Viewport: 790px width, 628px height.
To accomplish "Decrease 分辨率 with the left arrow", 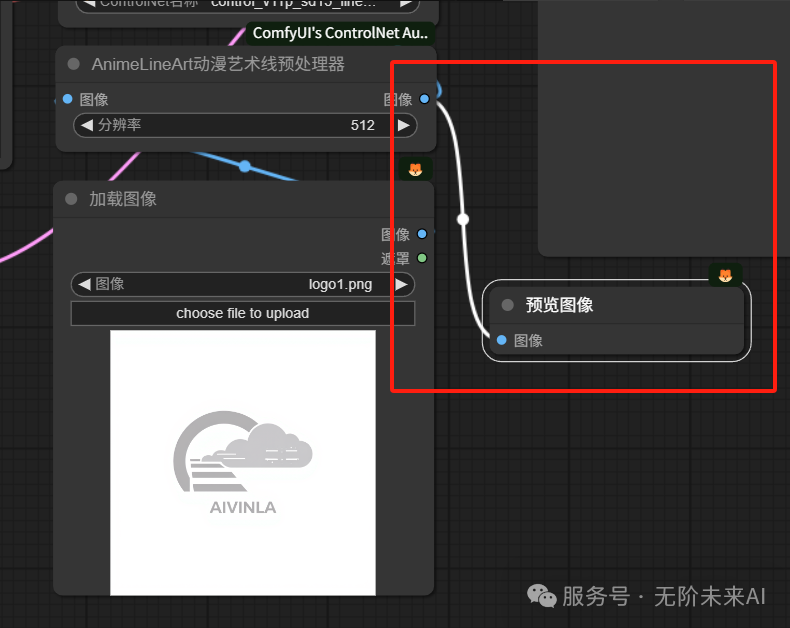I will click(87, 125).
